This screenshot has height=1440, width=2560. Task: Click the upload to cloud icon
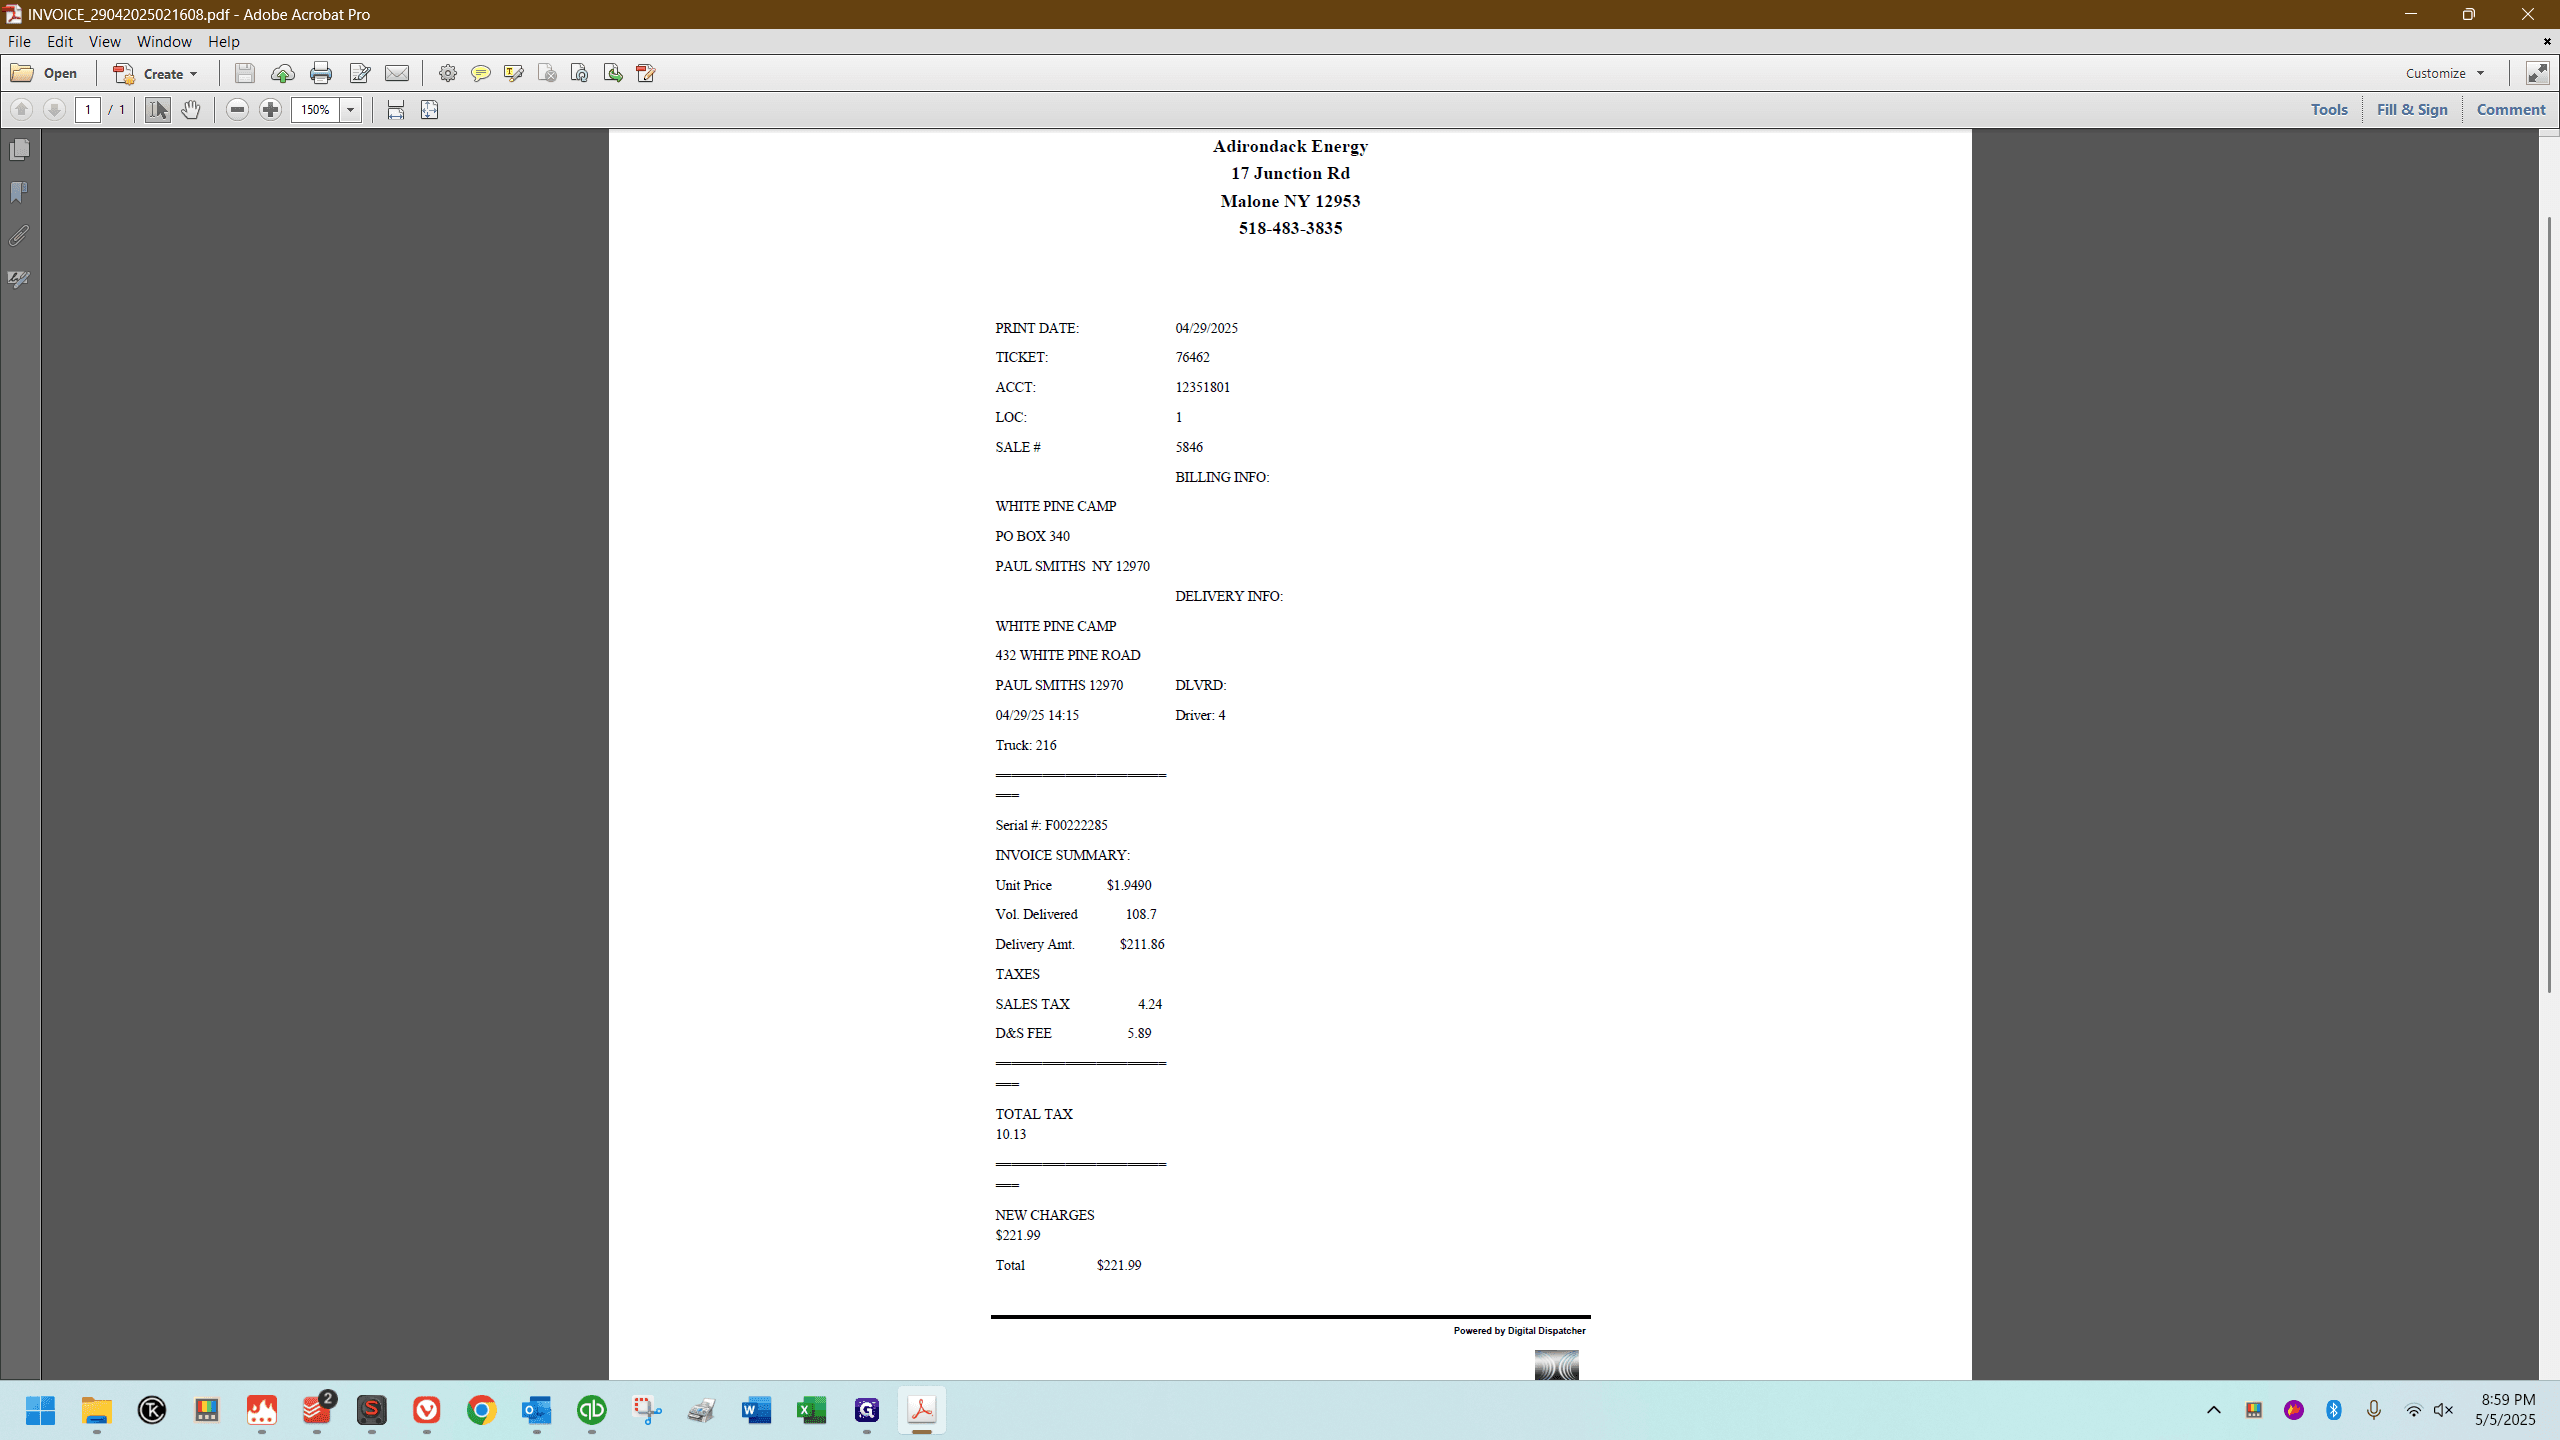[283, 73]
